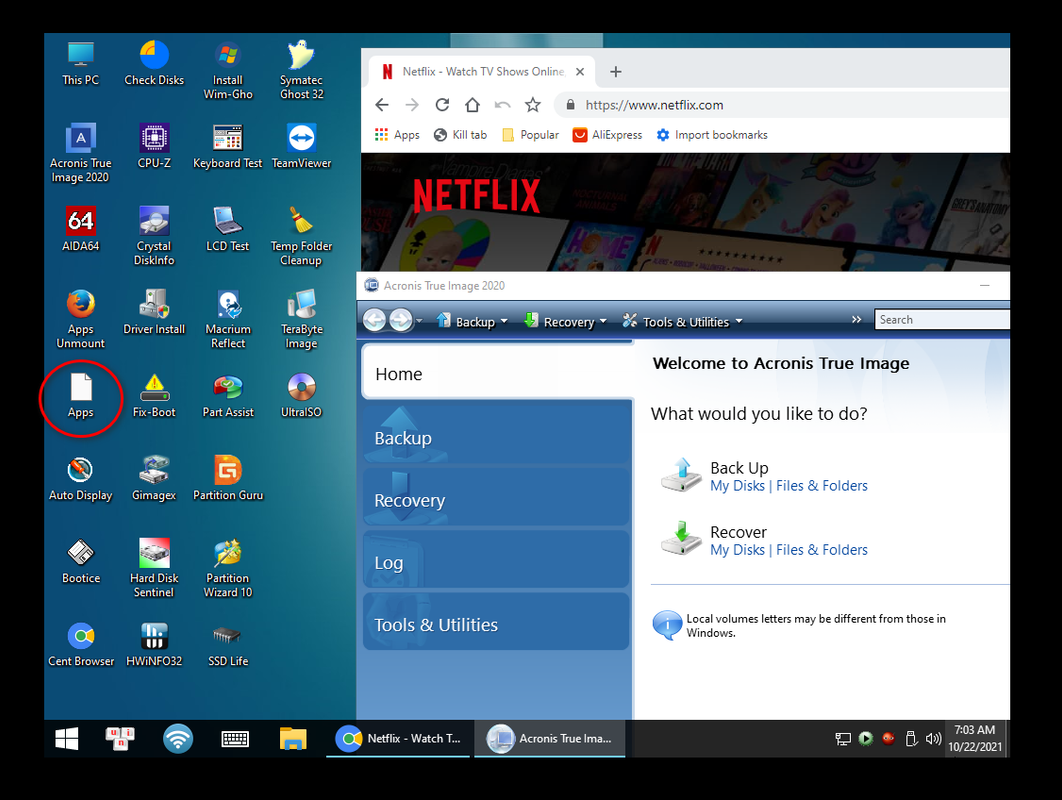
Task: Launch CPU-Z from the desktop
Action: point(154,146)
